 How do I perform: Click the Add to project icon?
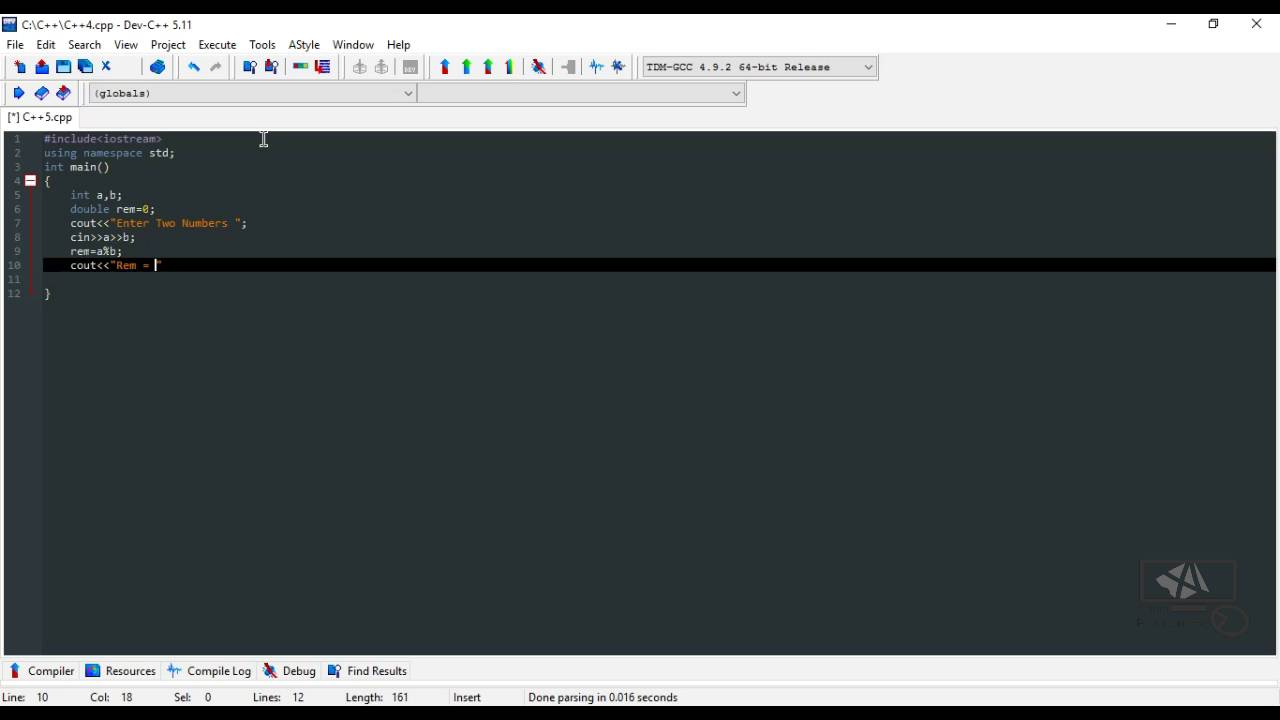coord(360,67)
